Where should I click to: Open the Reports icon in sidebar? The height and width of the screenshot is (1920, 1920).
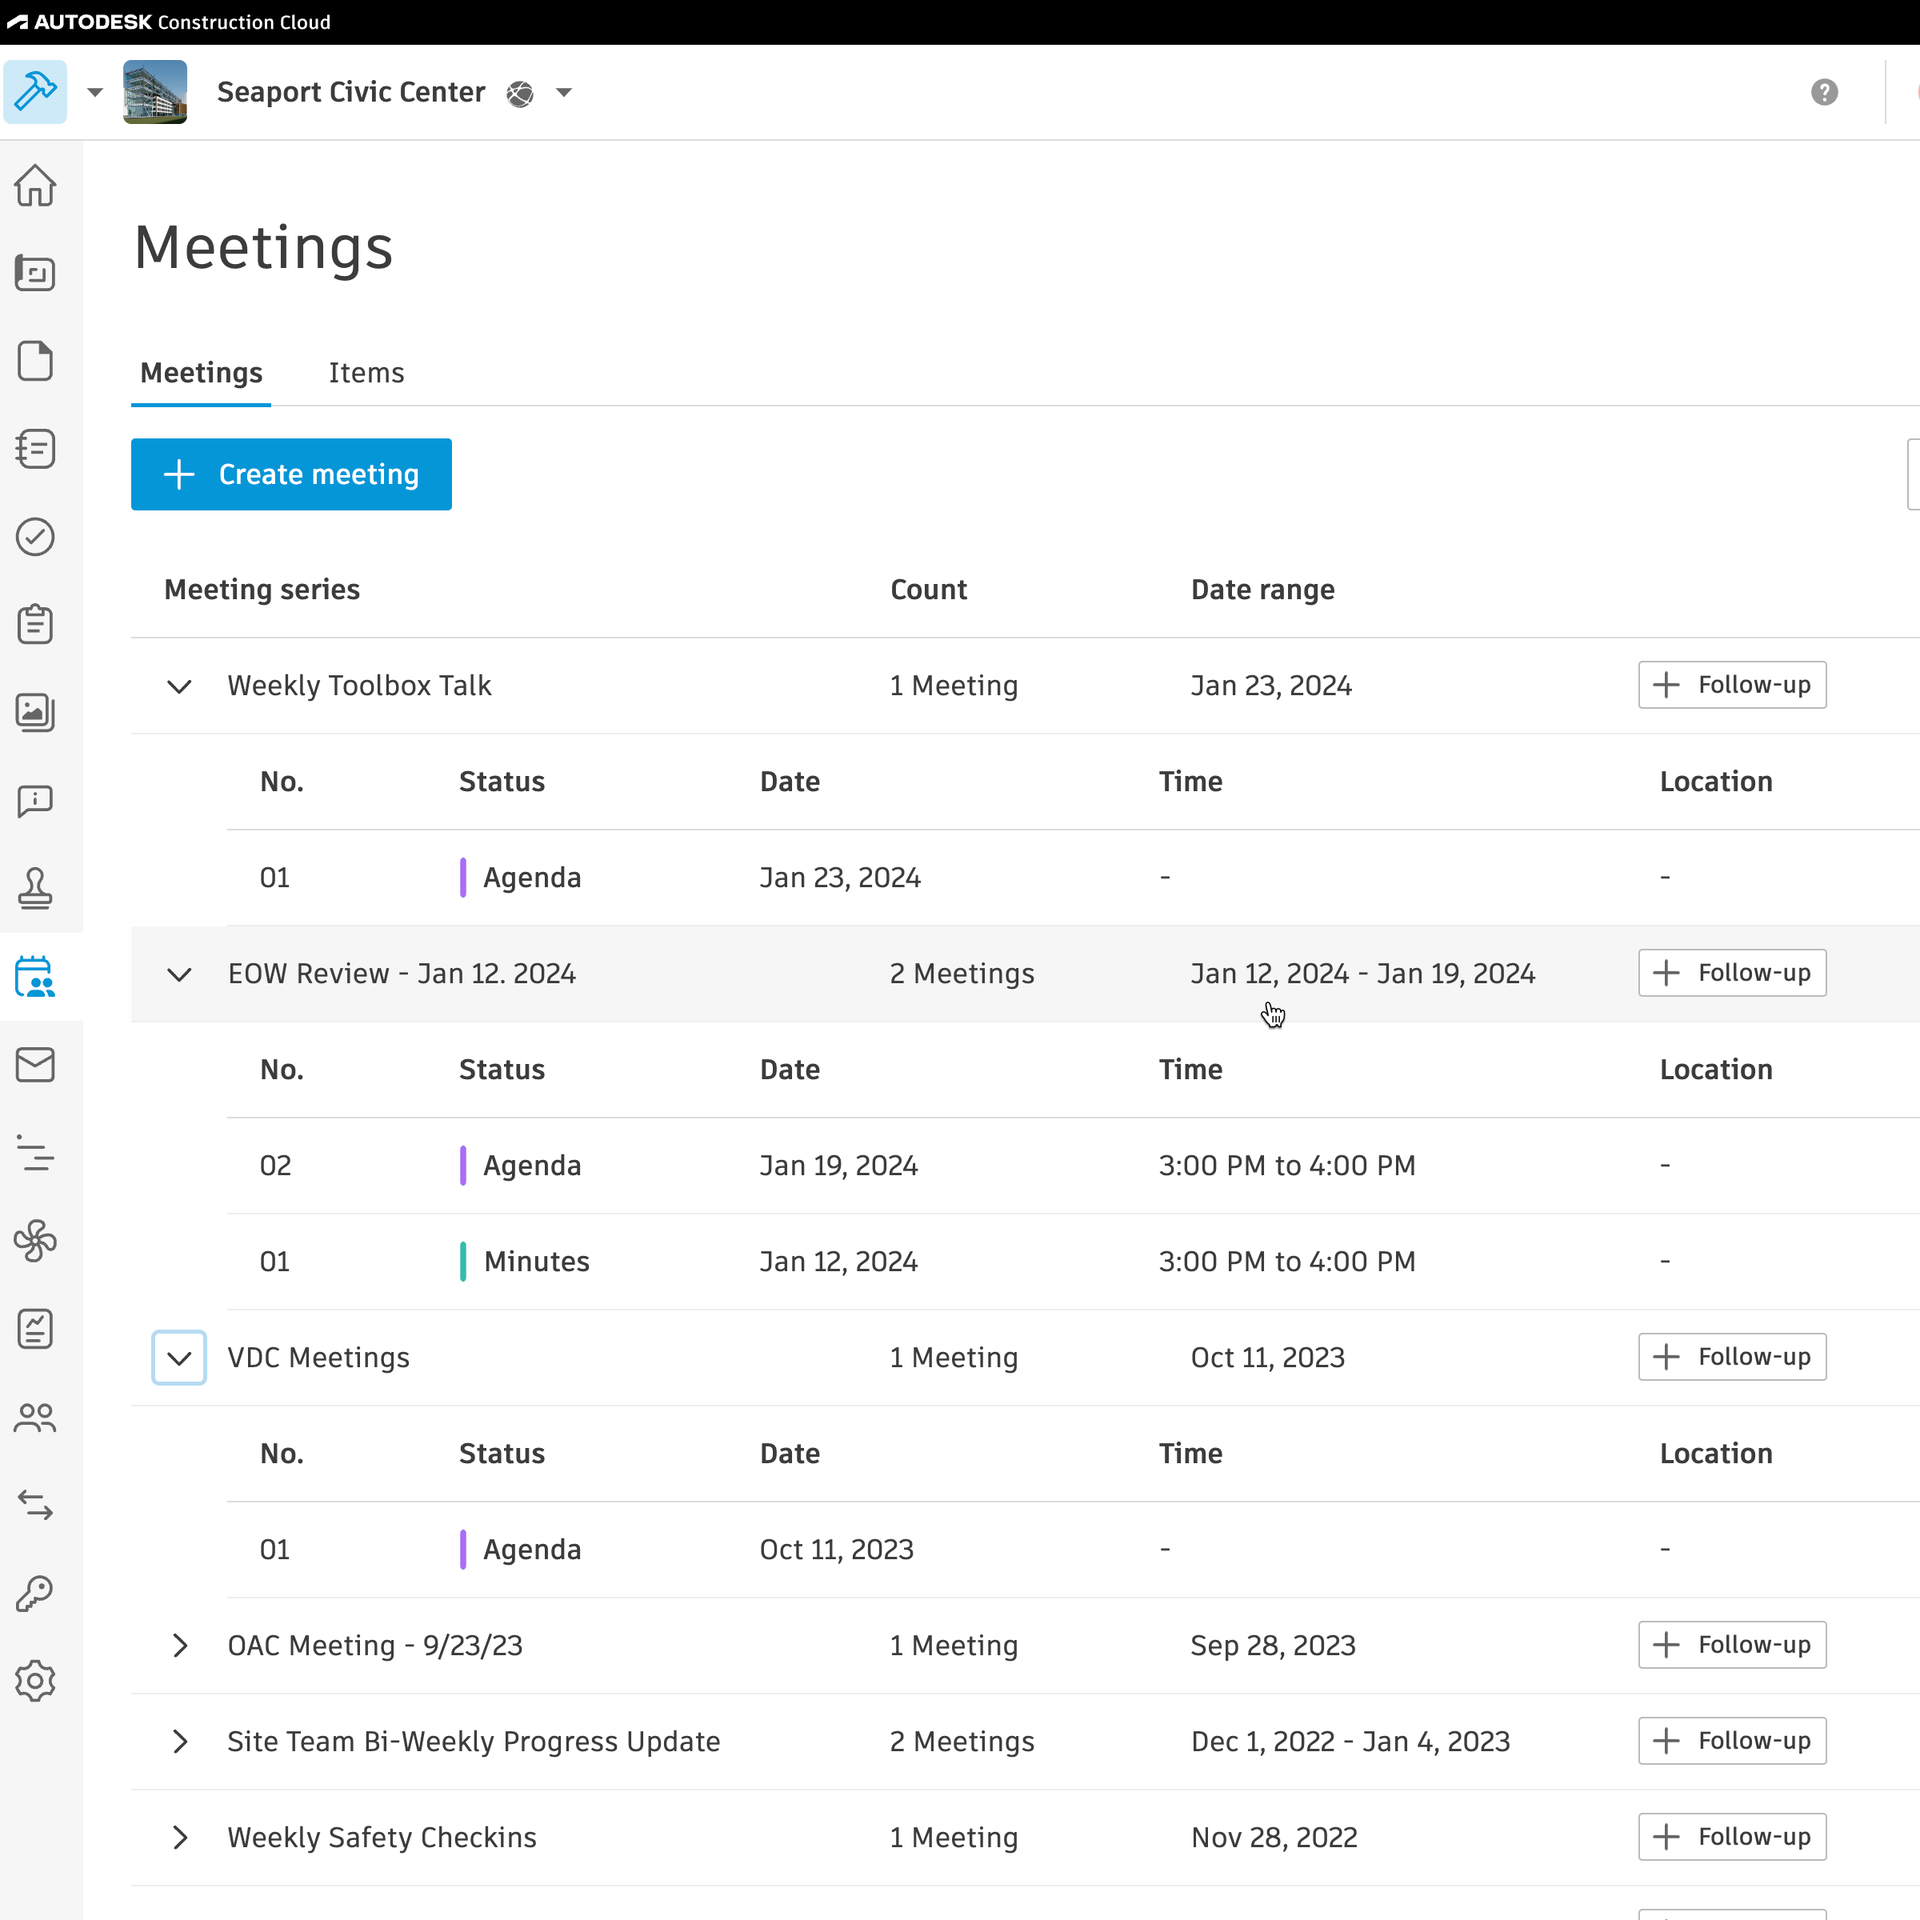click(x=35, y=1329)
